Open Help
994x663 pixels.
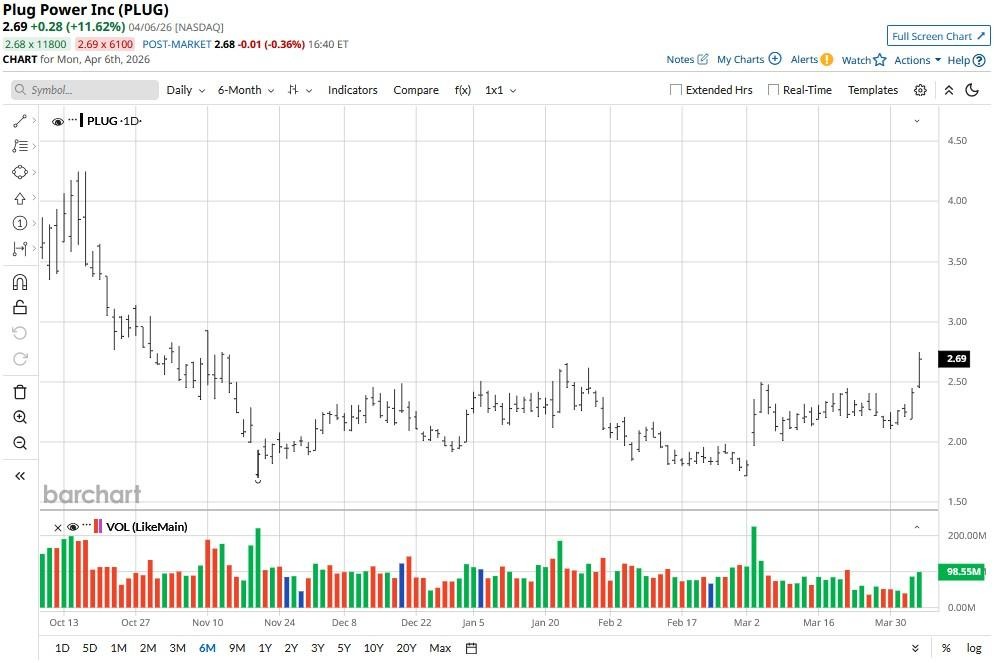pos(966,60)
